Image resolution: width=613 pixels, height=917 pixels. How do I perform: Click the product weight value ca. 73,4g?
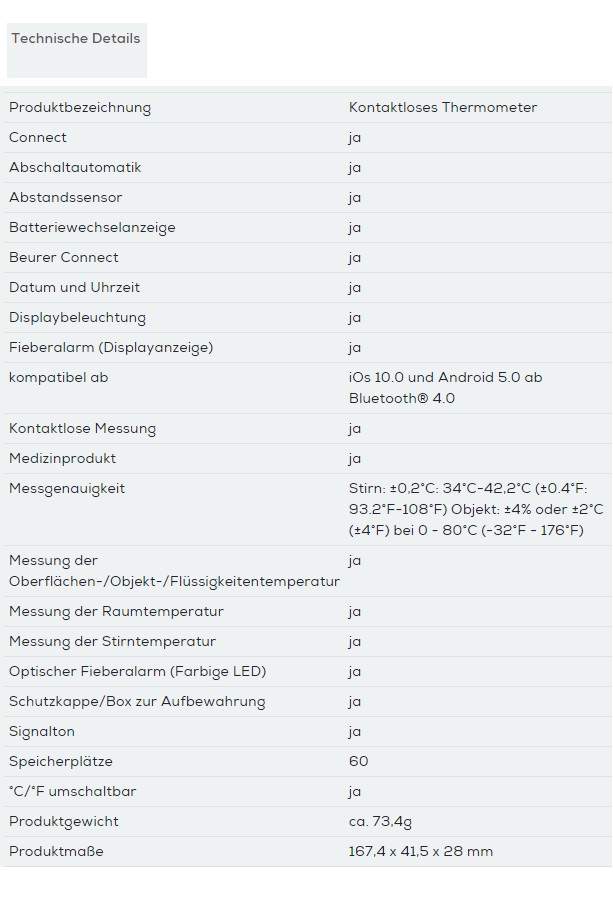[380, 822]
